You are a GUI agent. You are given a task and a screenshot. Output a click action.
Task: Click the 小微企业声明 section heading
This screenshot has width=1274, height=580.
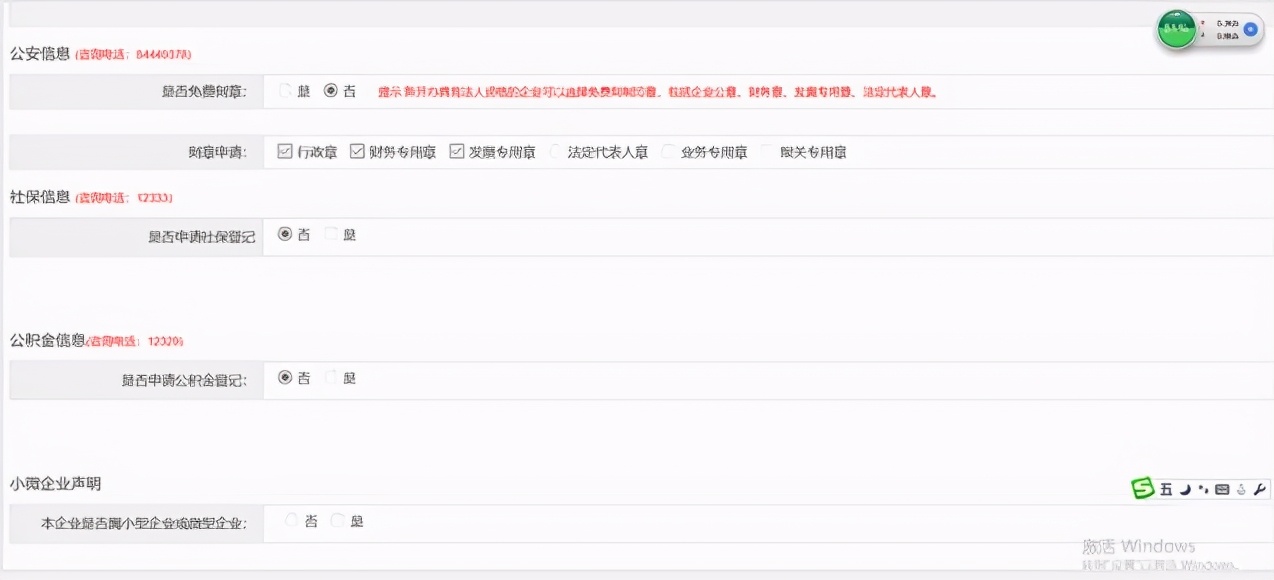[x=55, y=483]
